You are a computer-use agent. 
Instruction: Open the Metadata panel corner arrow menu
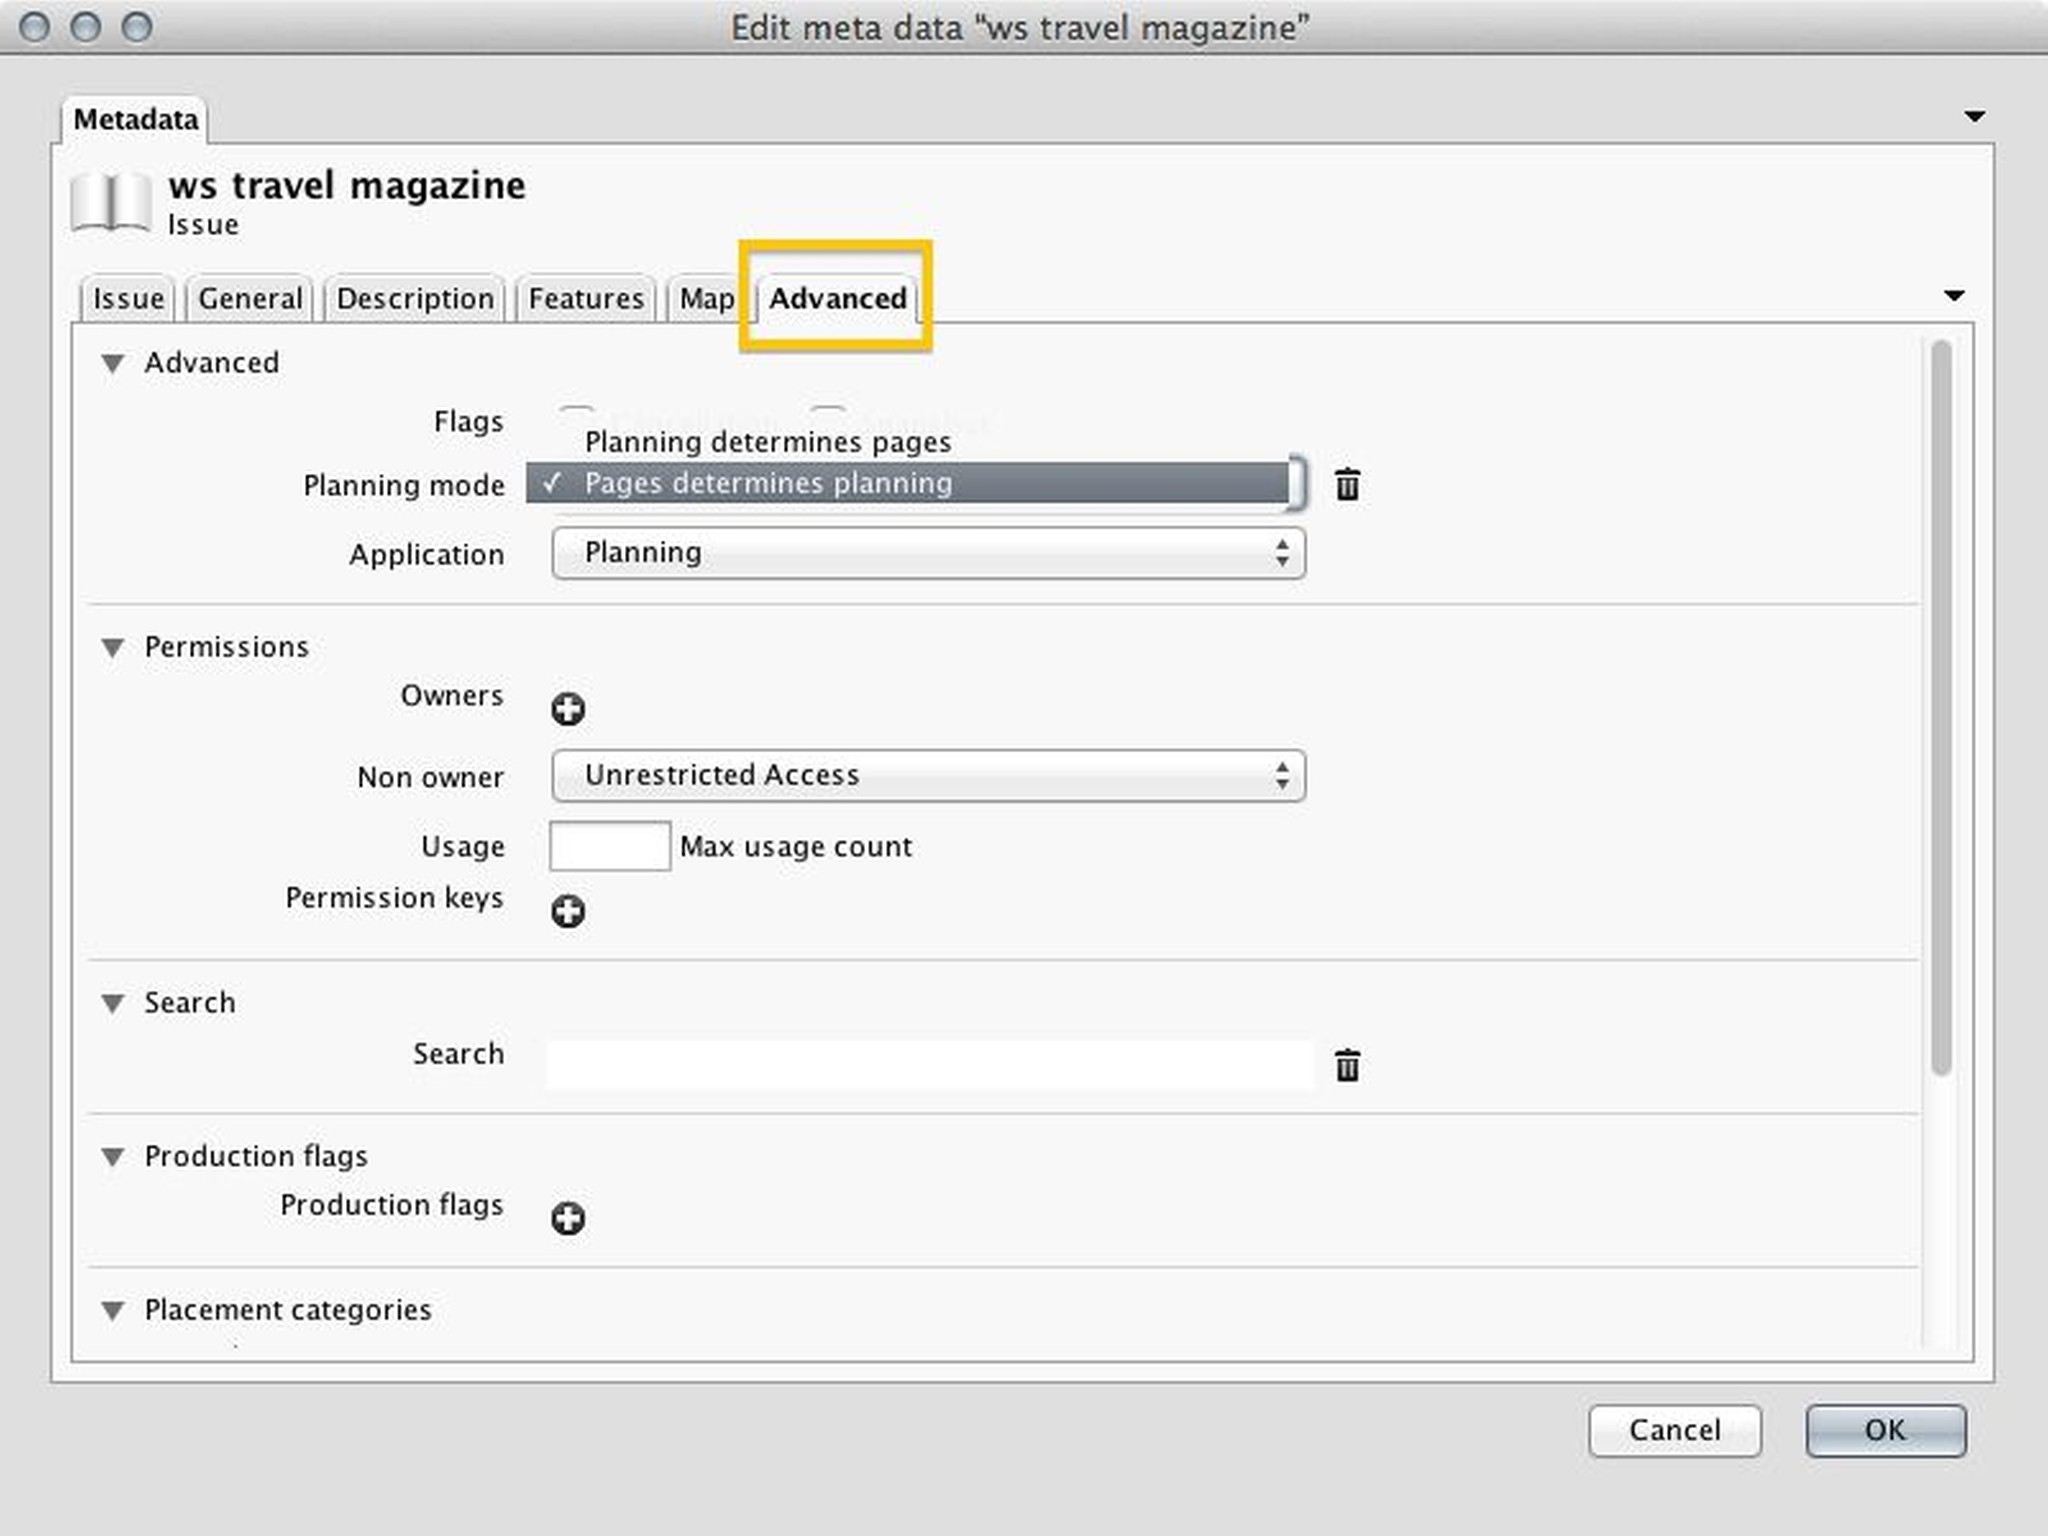(1974, 117)
